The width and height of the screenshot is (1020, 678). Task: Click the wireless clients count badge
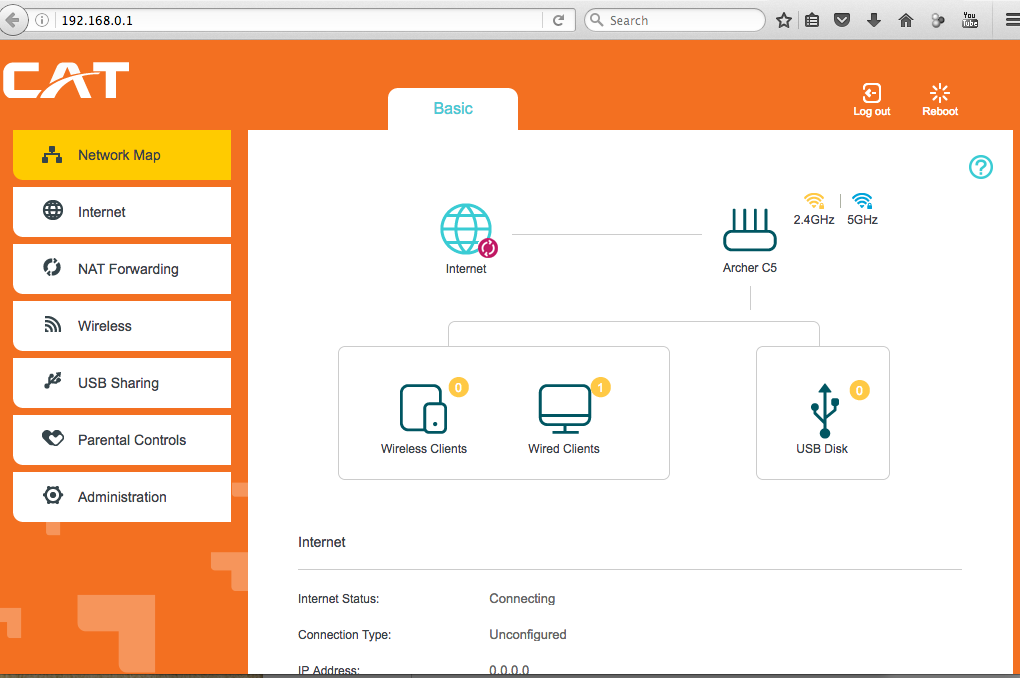pyautogui.click(x=459, y=388)
